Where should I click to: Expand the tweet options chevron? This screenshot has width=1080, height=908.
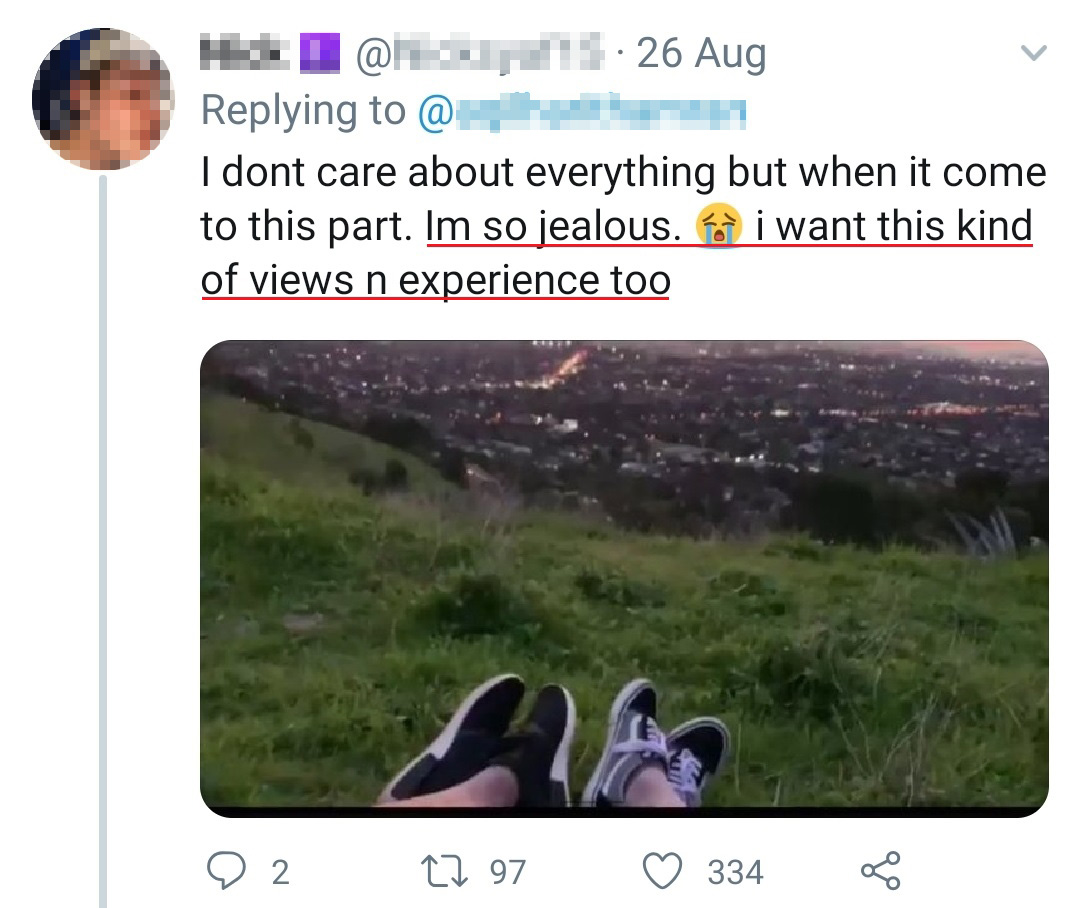(x=1035, y=53)
